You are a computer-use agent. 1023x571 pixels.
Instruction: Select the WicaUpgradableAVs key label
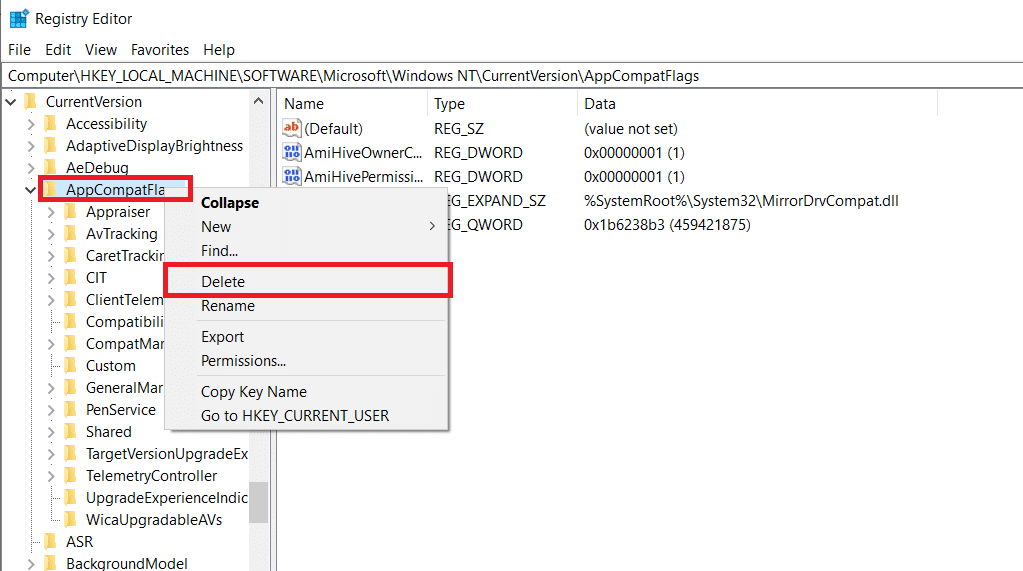click(154, 519)
